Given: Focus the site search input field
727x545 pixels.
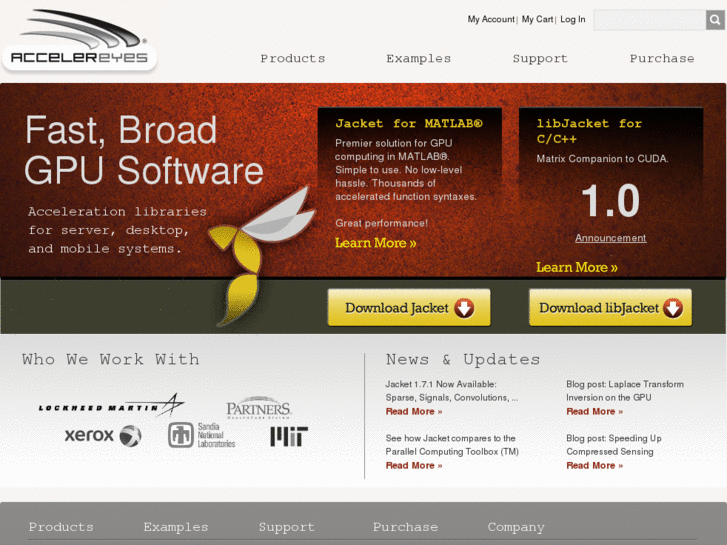Looking at the screenshot, I should (650, 20).
